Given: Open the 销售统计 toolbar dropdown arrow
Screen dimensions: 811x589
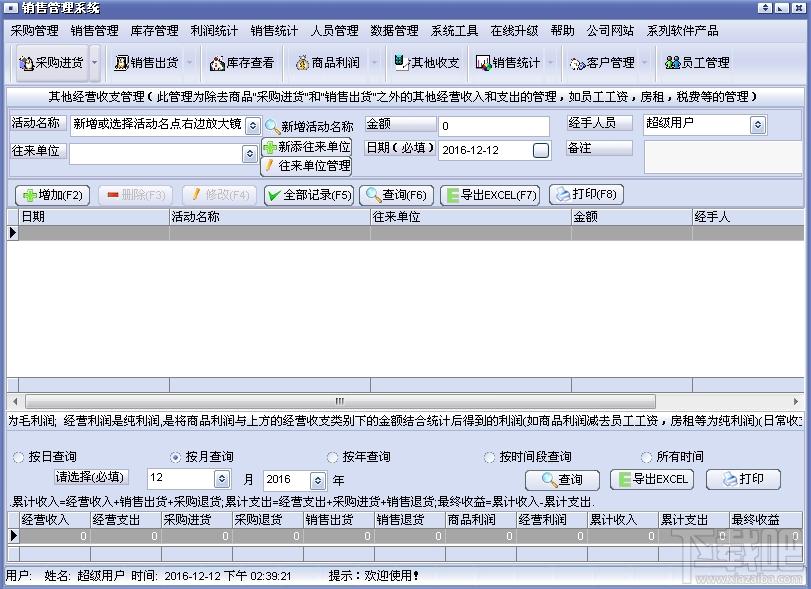Looking at the screenshot, I should point(550,63).
